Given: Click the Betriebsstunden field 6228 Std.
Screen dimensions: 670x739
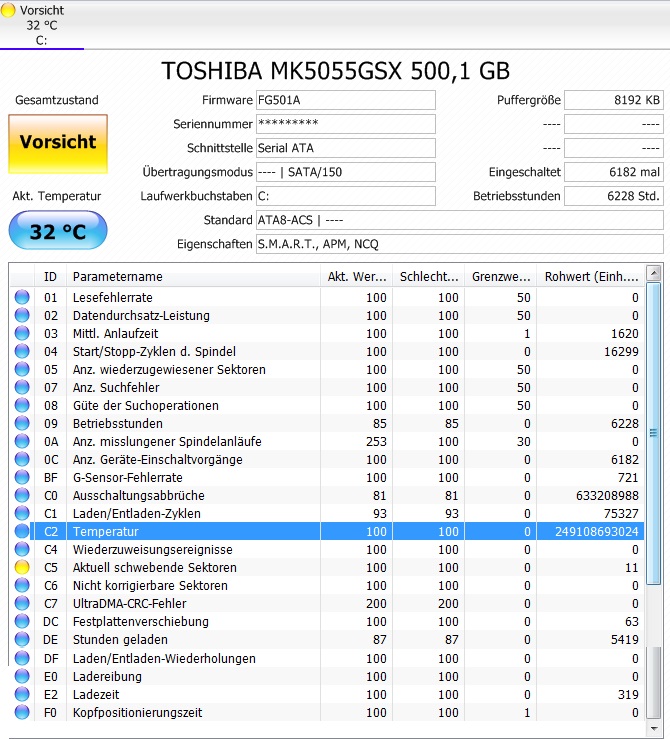Looking at the screenshot, I should pyautogui.click(x=613, y=197).
